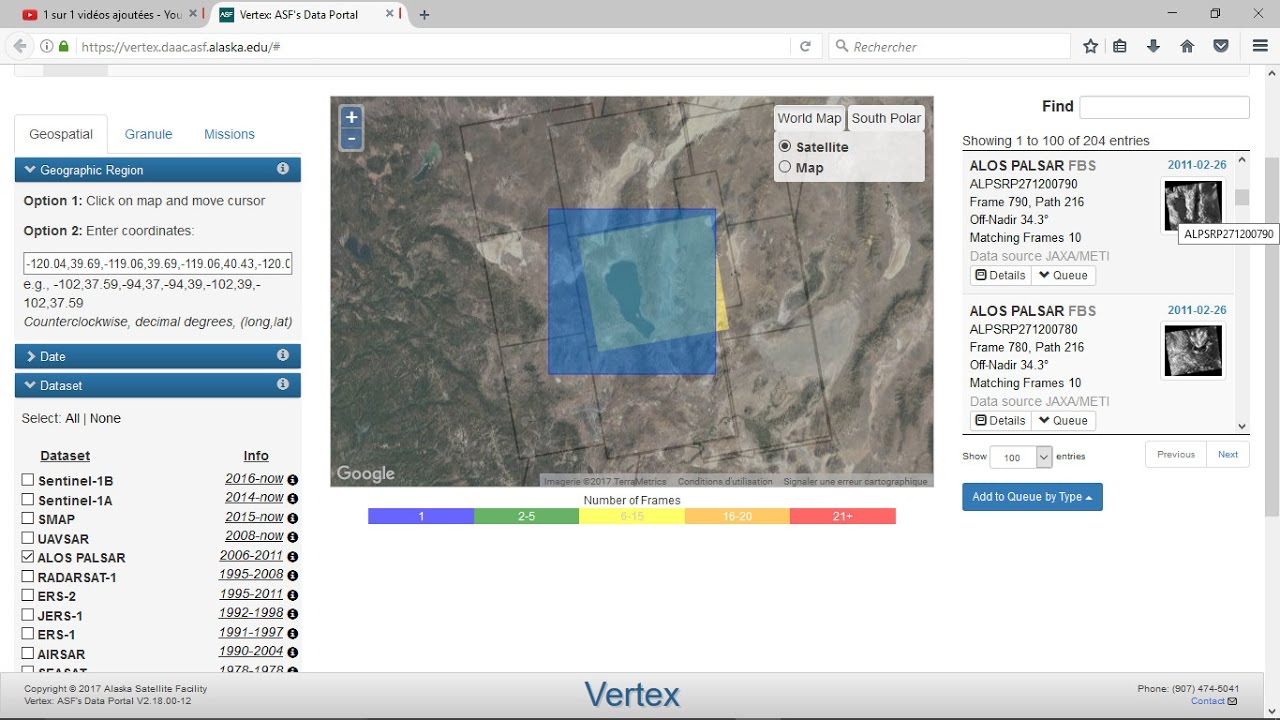The height and width of the screenshot is (720, 1280).
Task: Open Add to Queue by Type dropdown
Action: [x=1032, y=497]
